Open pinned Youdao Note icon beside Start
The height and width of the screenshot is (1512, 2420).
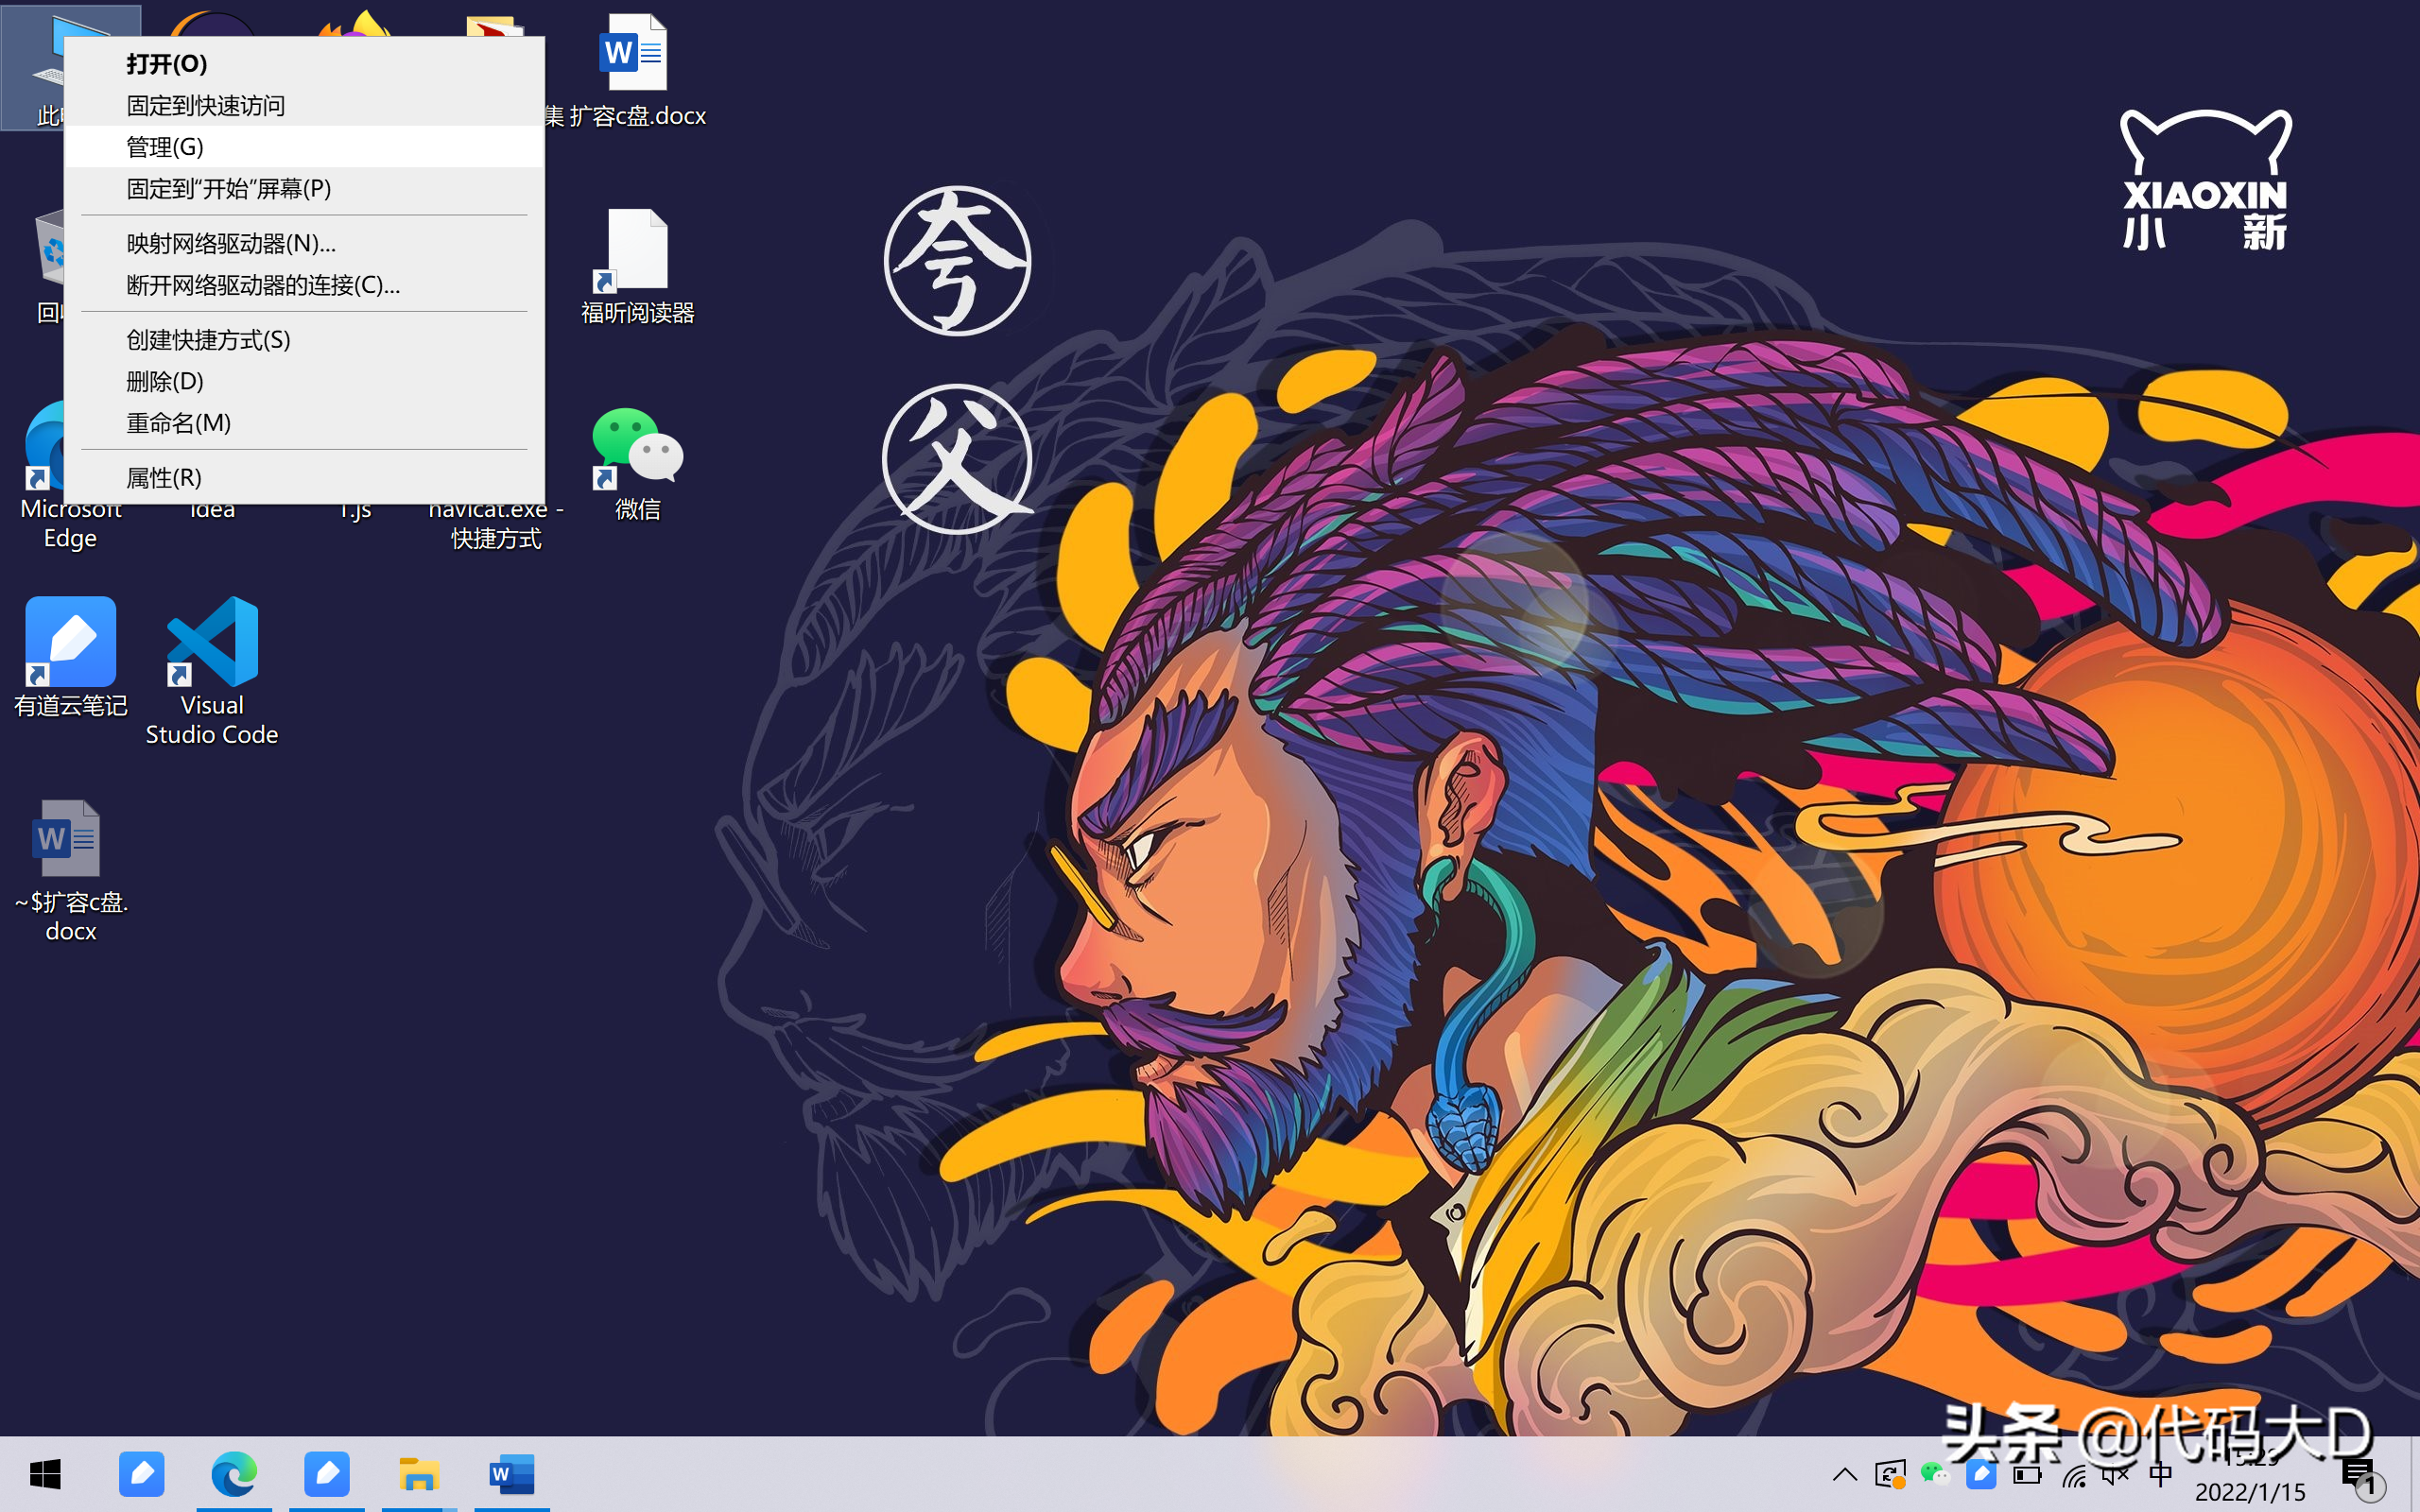point(141,1474)
